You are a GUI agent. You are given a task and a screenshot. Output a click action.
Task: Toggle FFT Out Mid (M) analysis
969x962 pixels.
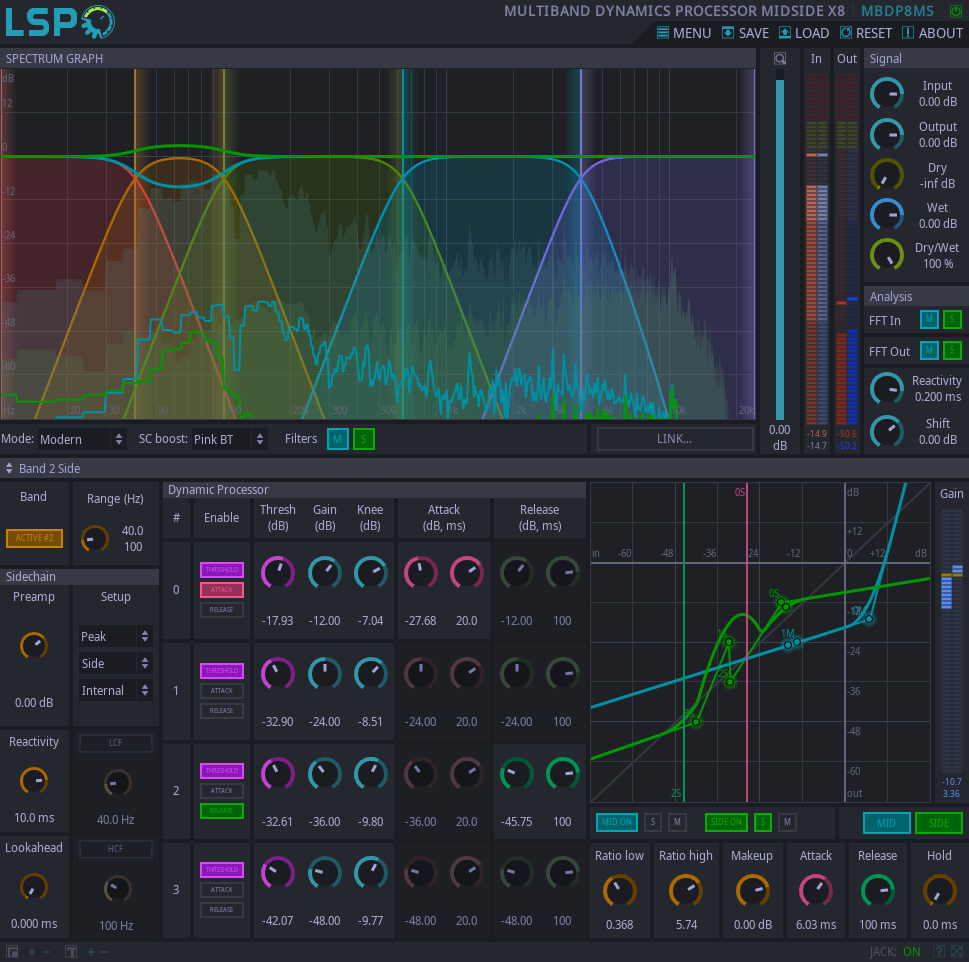(929, 350)
